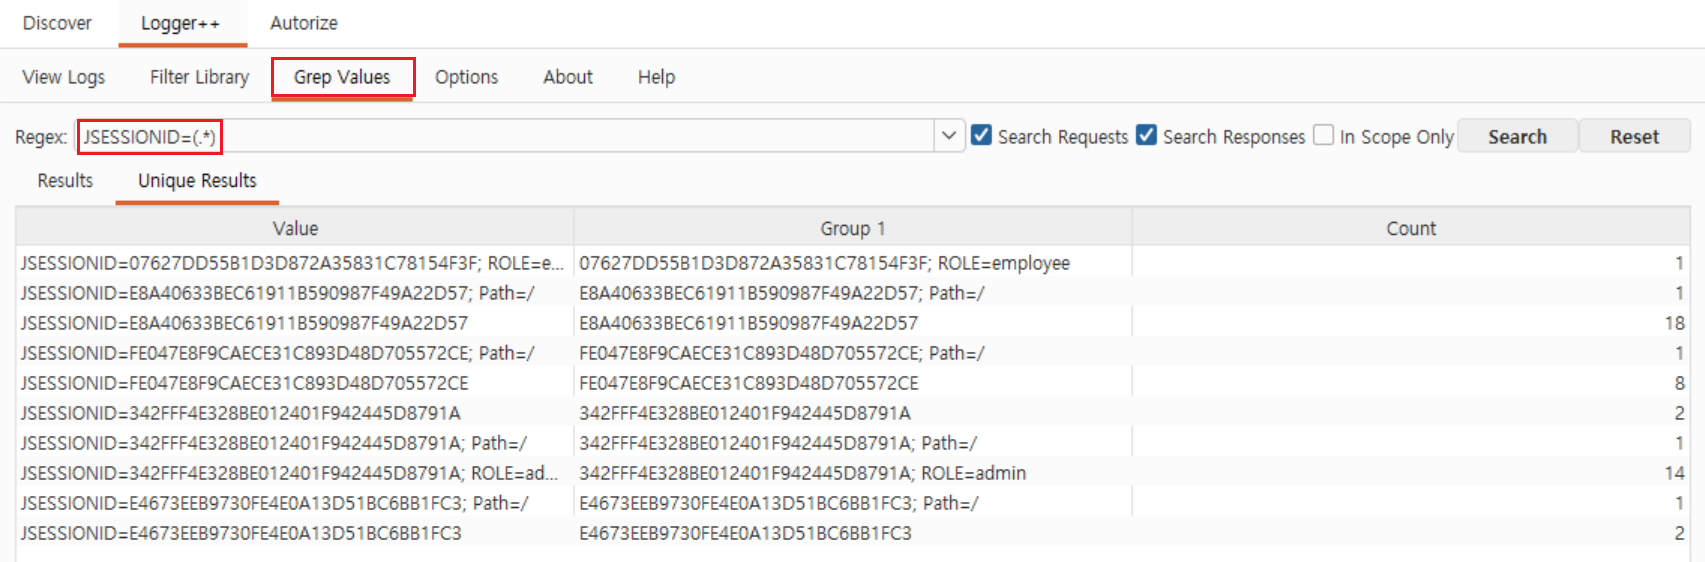
Task: Sort by the Value column header
Action: pos(295,228)
